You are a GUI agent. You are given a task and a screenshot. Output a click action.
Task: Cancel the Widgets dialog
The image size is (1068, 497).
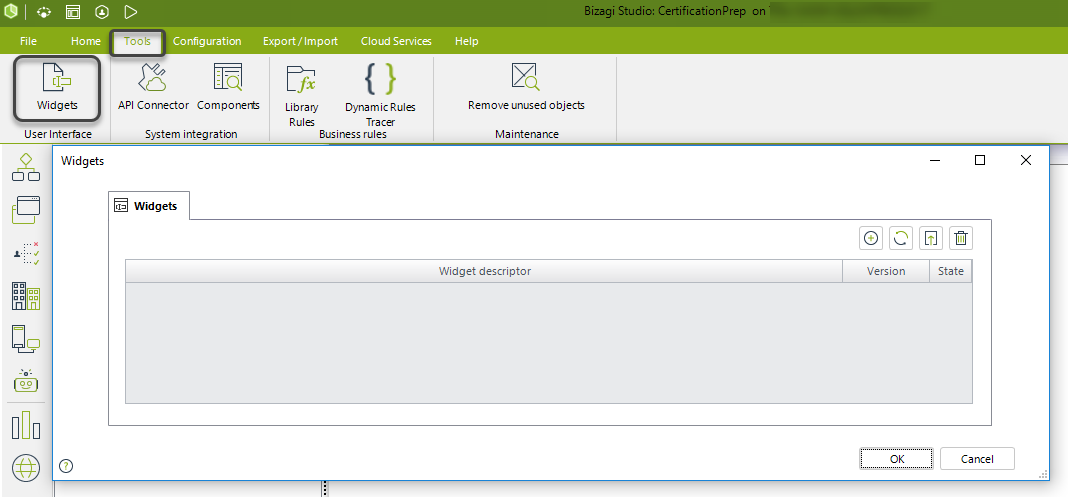(x=977, y=459)
